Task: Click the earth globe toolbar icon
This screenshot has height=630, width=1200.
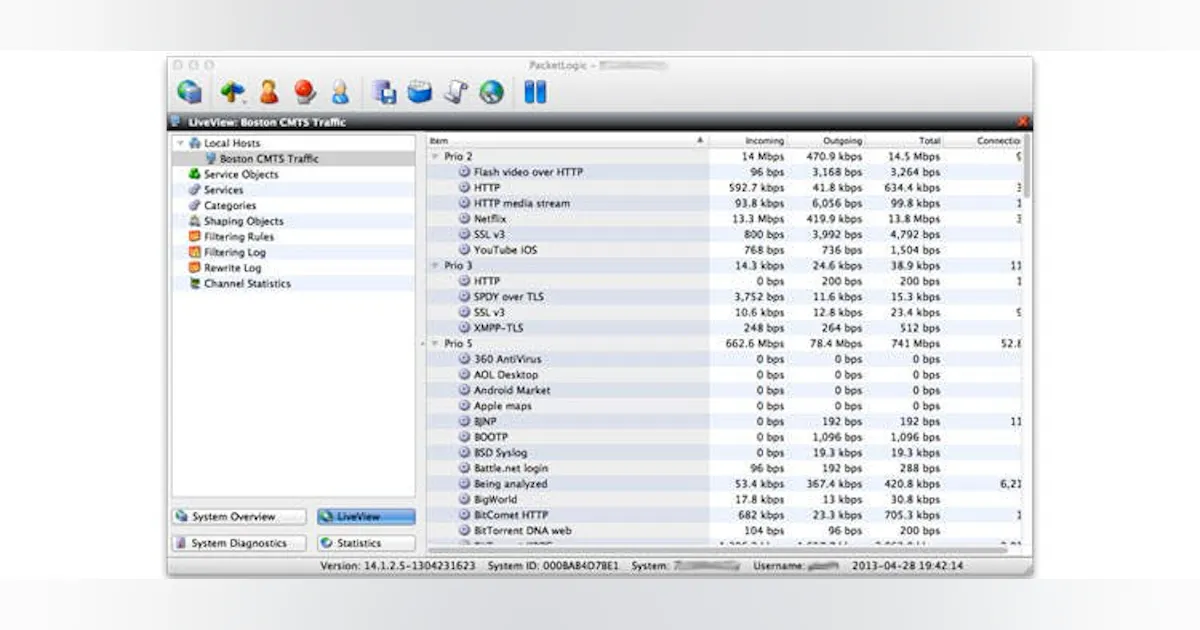Action: tap(491, 92)
